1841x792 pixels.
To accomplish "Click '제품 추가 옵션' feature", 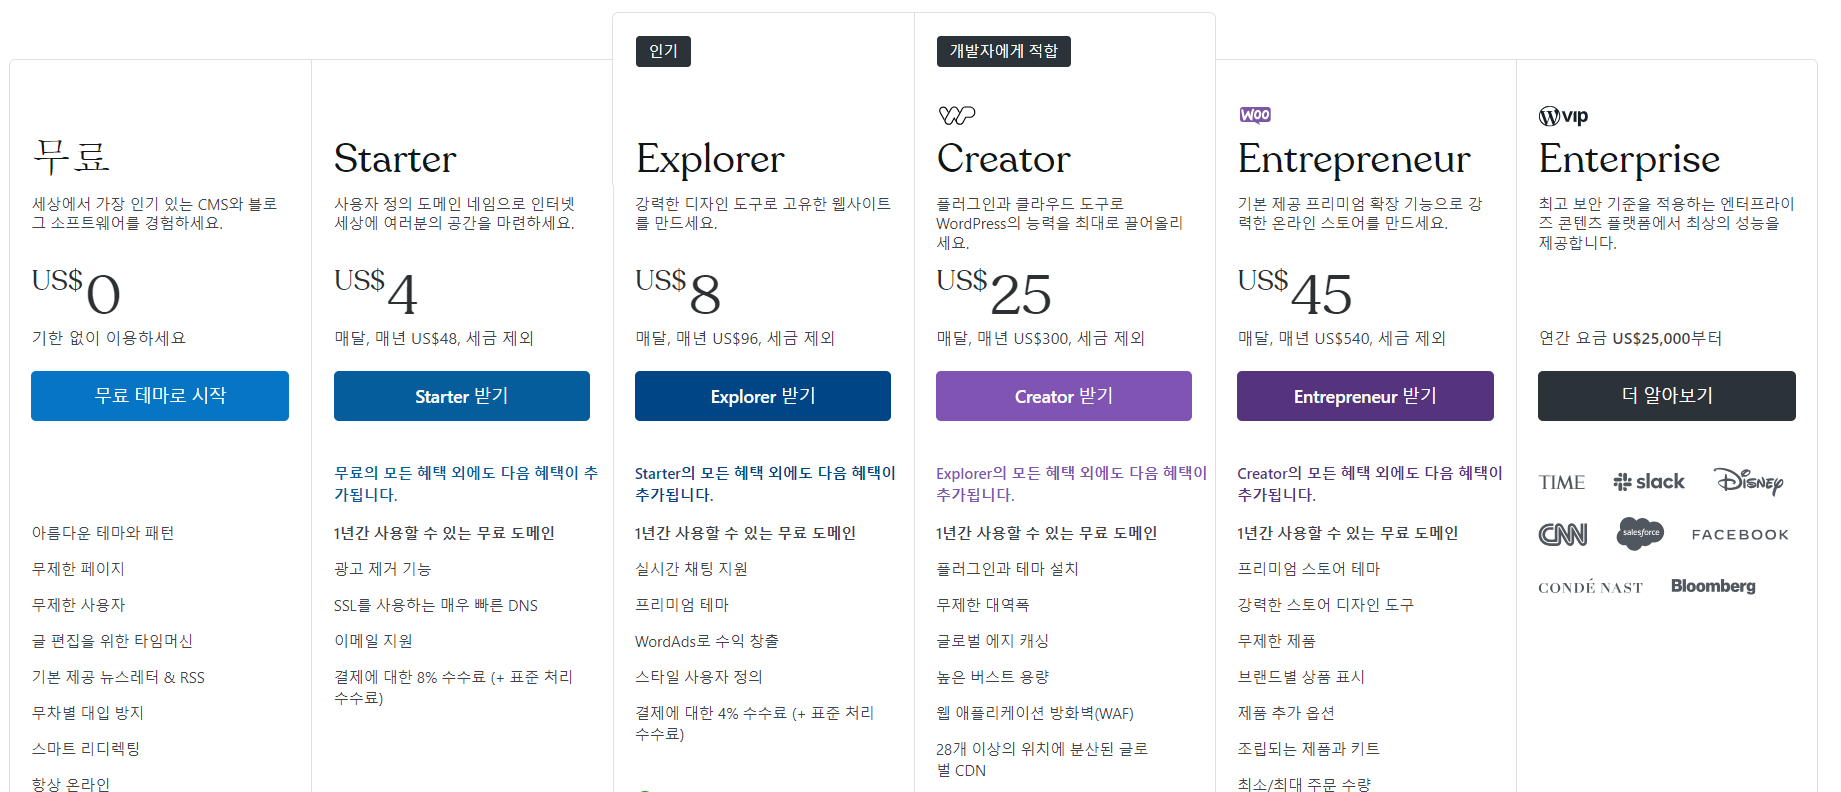I will [1286, 713].
